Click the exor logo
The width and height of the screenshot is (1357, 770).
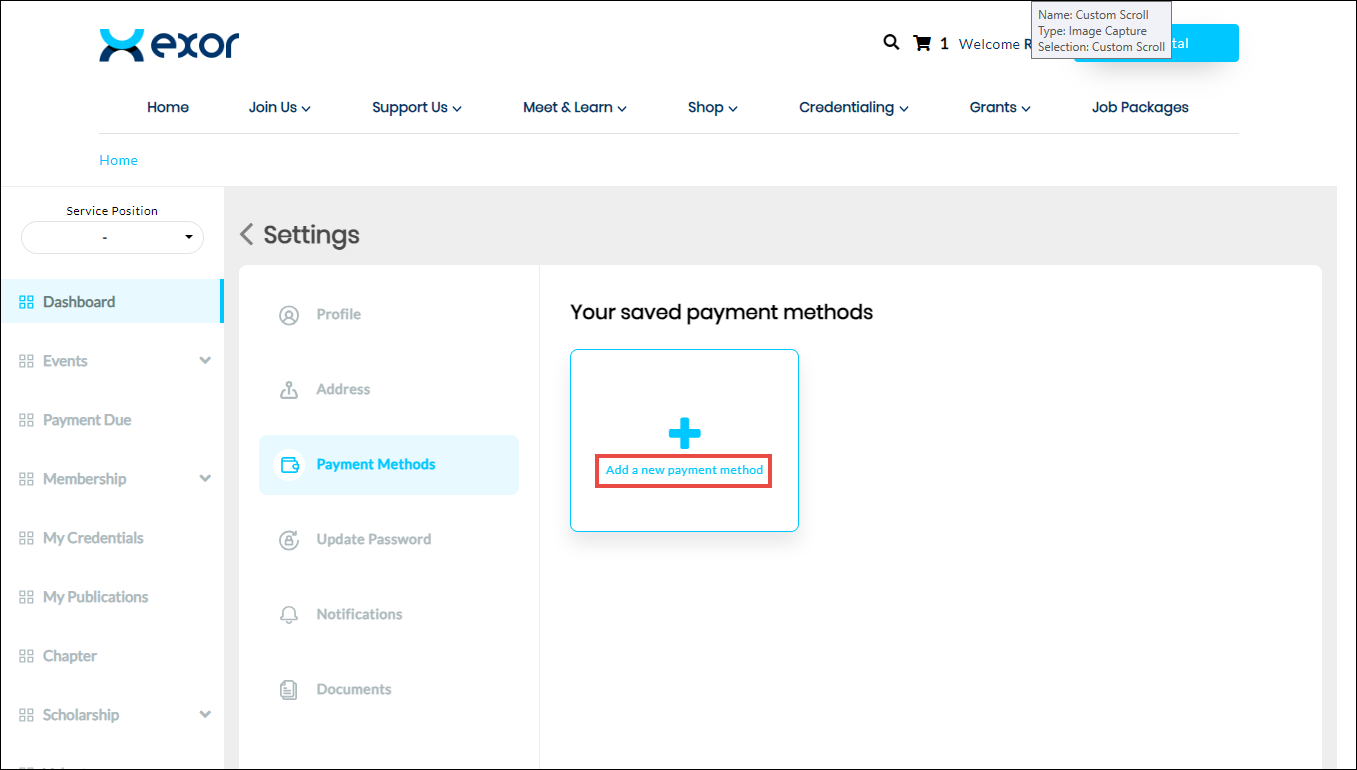(x=169, y=45)
